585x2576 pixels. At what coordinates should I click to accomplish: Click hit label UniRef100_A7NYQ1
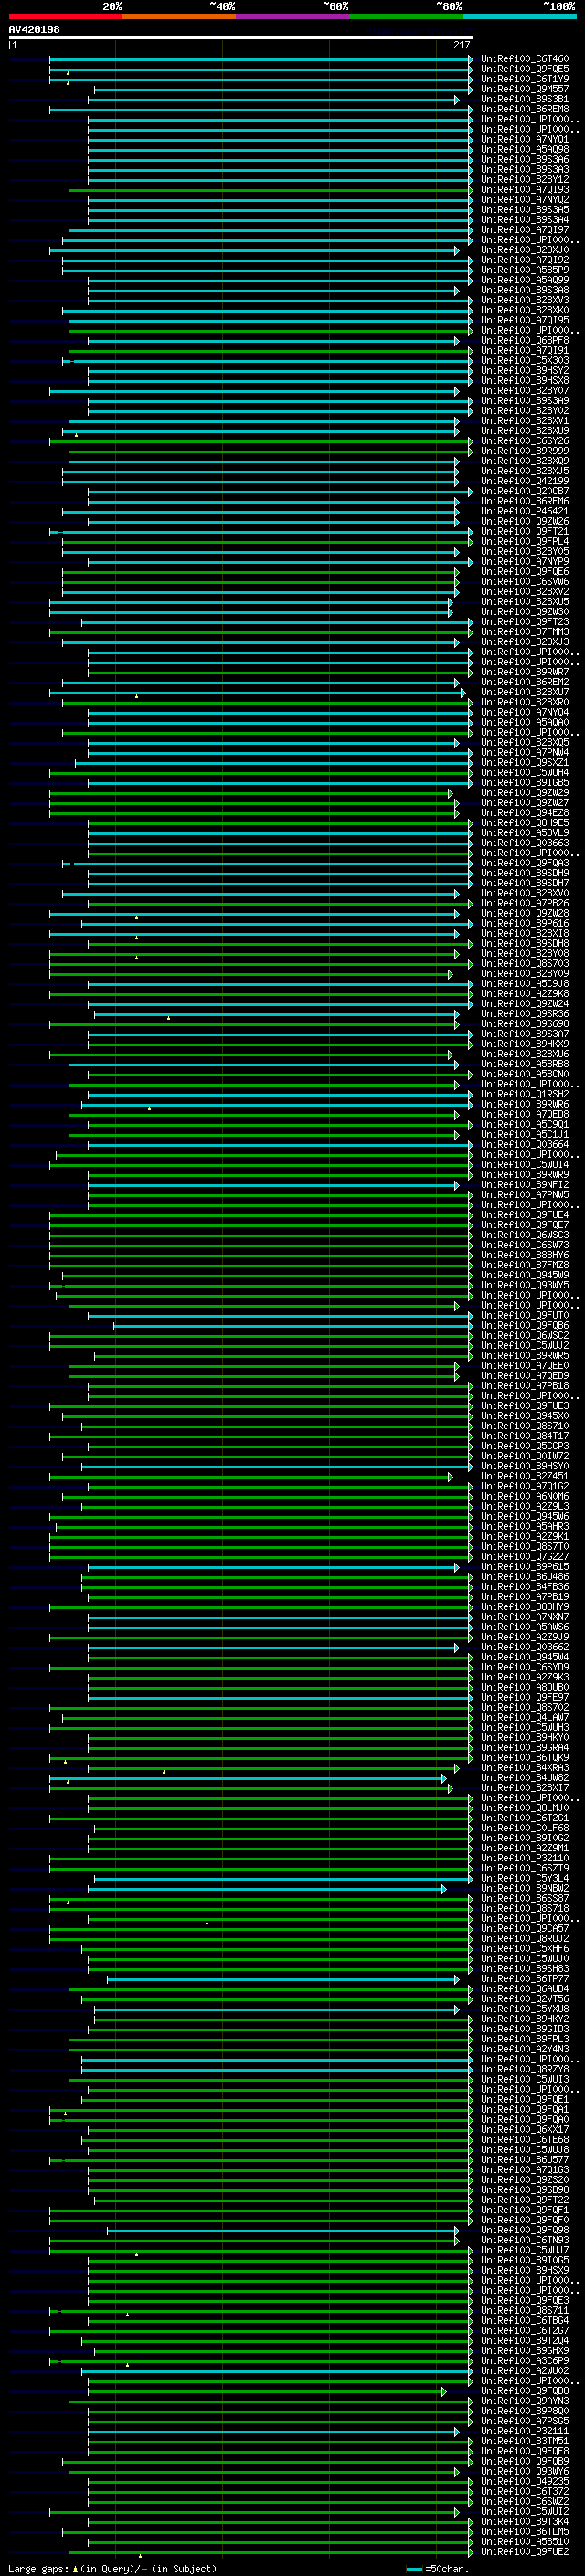click(x=525, y=139)
